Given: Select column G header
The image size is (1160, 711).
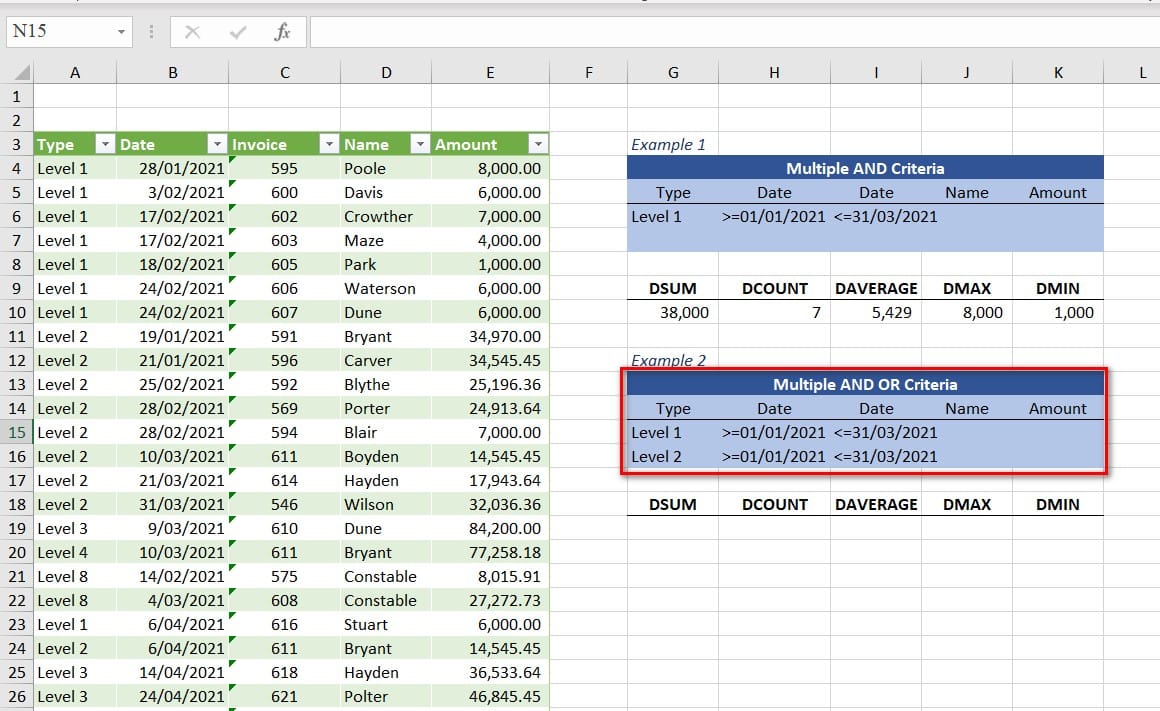Looking at the screenshot, I should click(x=673, y=72).
